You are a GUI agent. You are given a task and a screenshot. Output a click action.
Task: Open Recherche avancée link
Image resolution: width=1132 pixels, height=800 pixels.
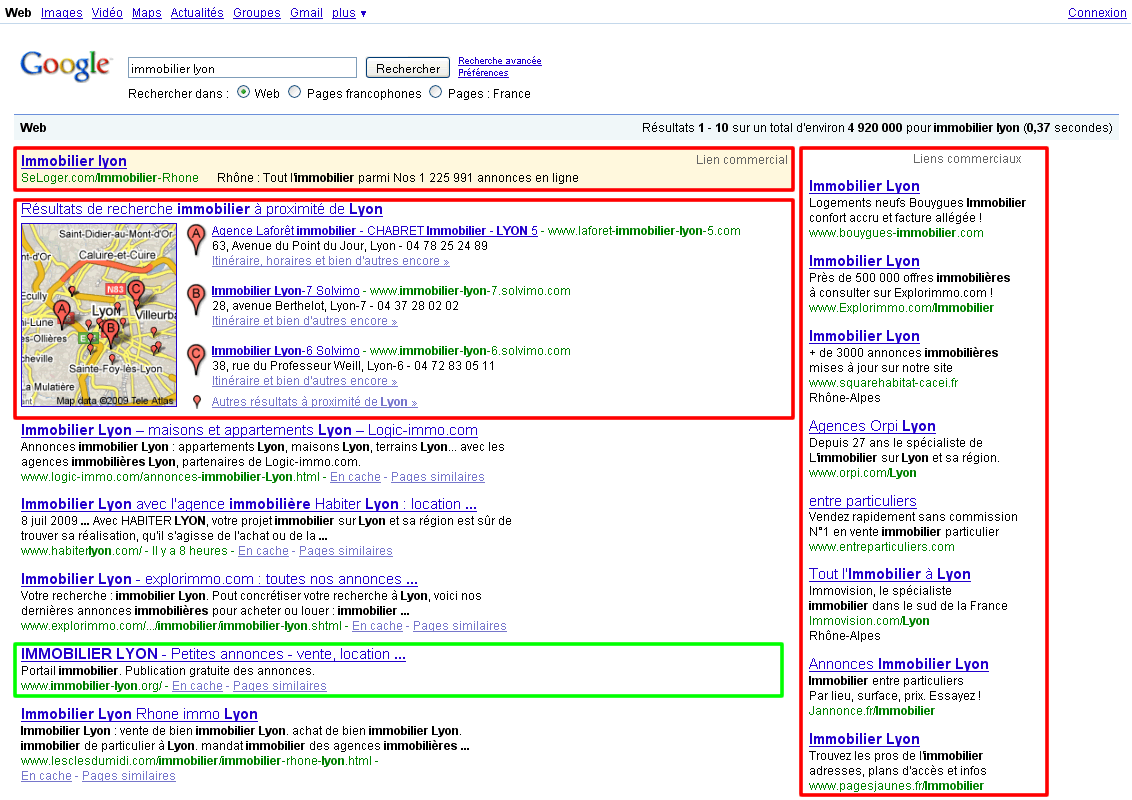(500, 61)
